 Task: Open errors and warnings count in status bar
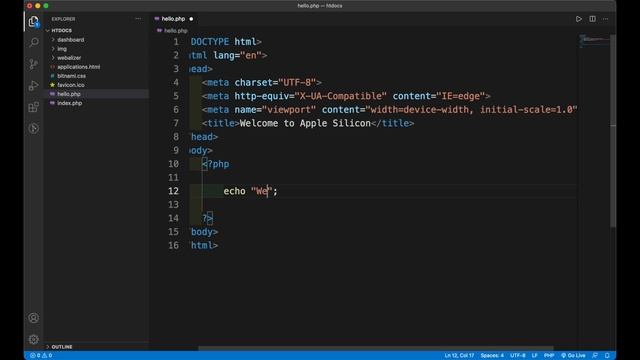(41, 356)
